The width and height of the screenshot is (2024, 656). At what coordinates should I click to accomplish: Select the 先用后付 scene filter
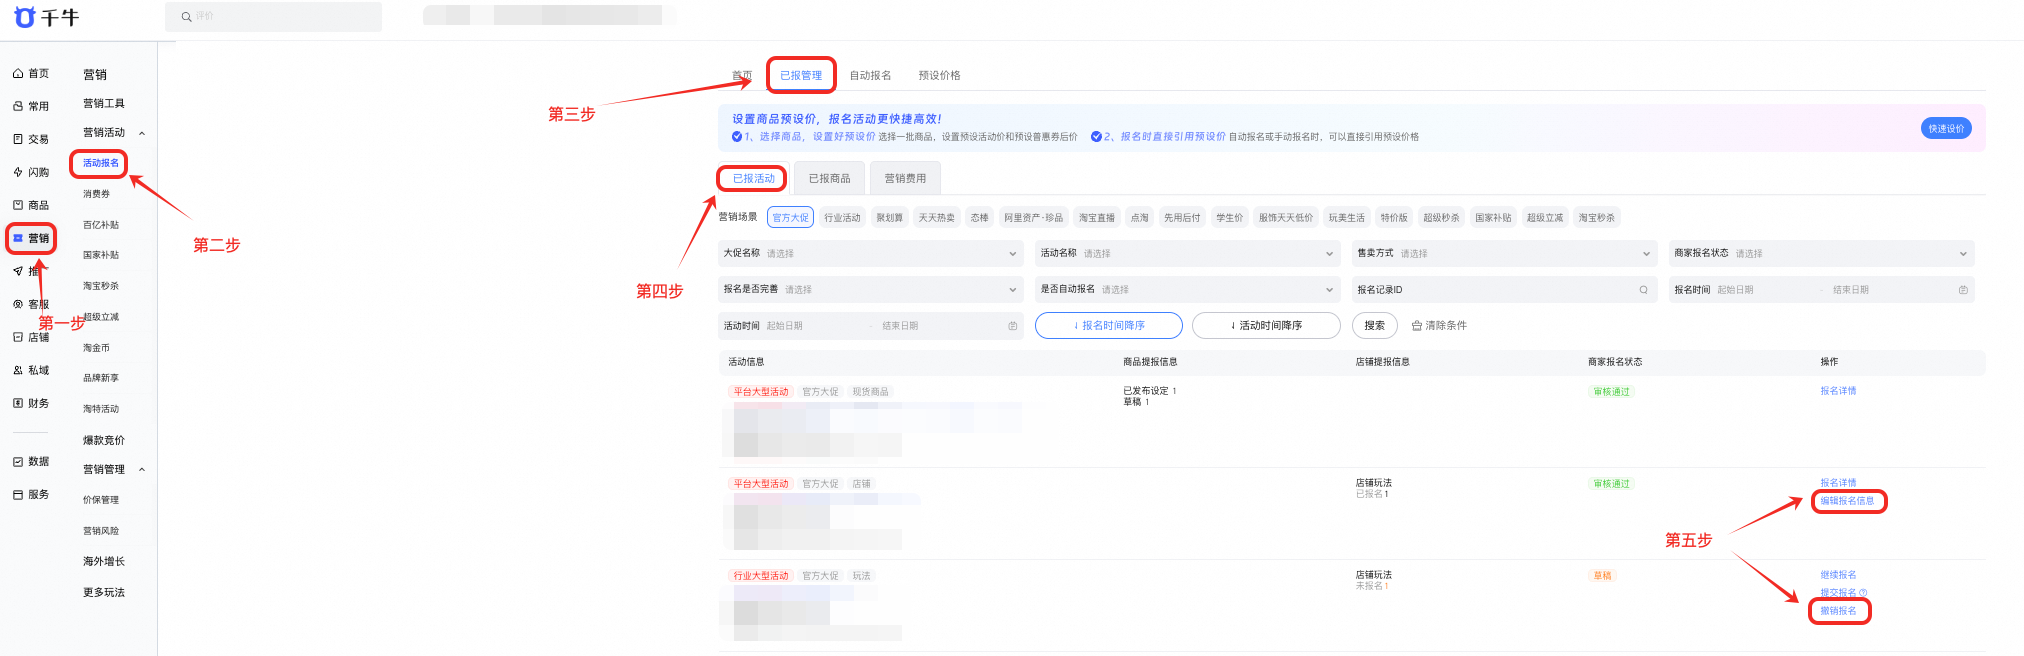click(x=1182, y=218)
